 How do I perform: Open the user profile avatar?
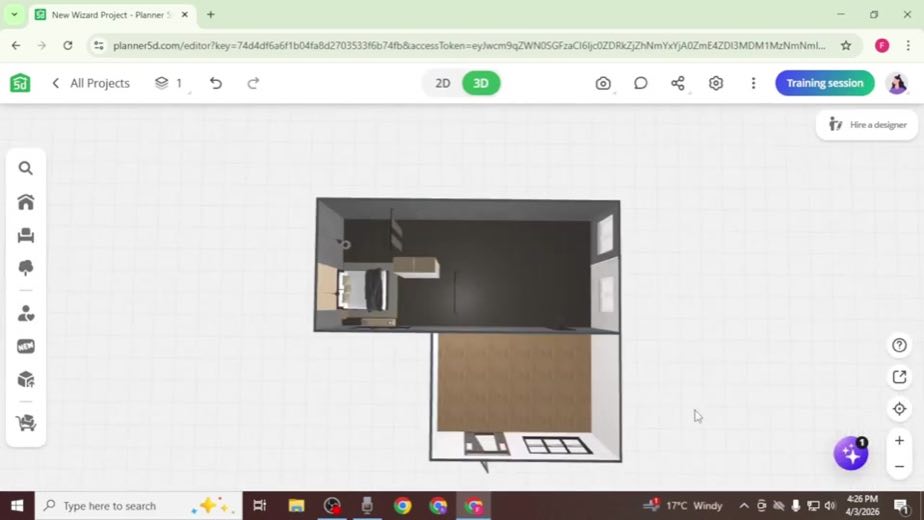897,83
